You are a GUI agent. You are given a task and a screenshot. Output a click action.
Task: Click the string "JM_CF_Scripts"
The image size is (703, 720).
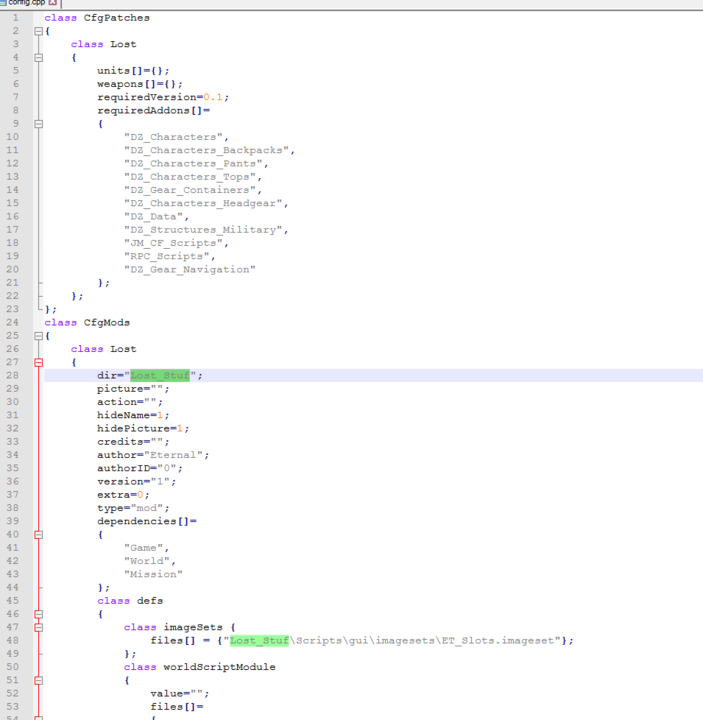click(173, 243)
